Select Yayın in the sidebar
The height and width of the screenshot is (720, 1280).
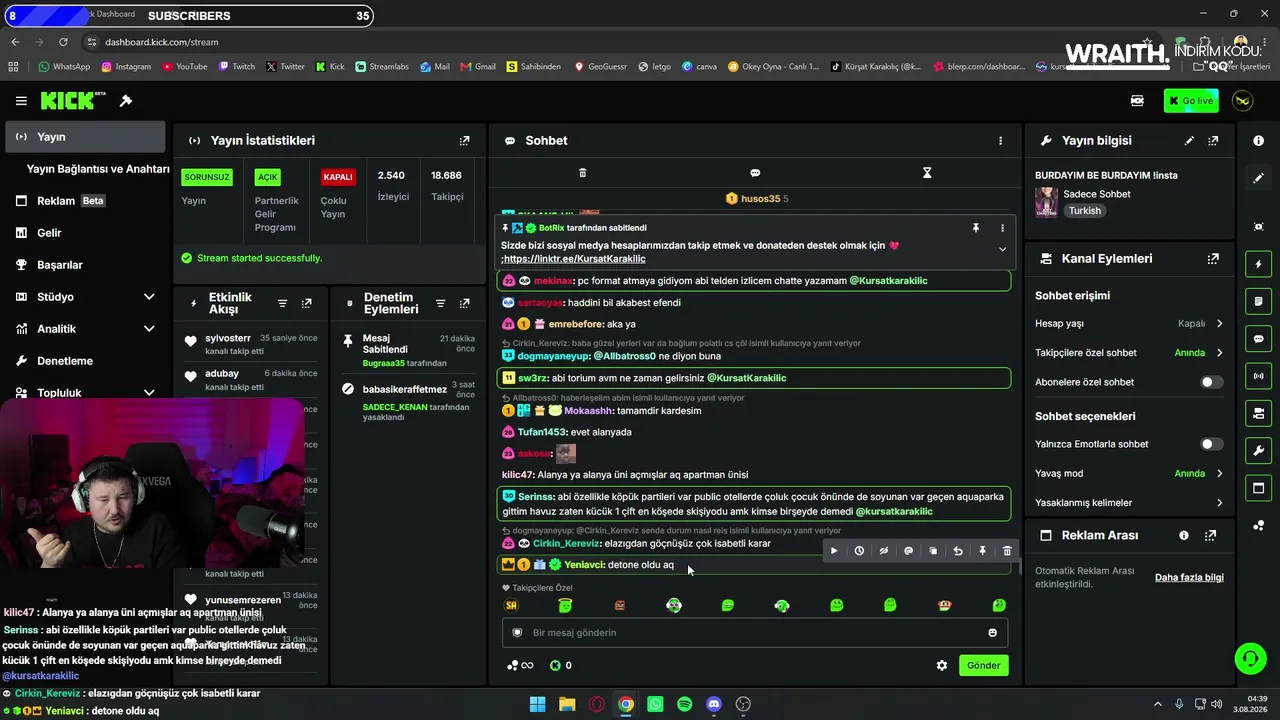(x=85, y=137)
